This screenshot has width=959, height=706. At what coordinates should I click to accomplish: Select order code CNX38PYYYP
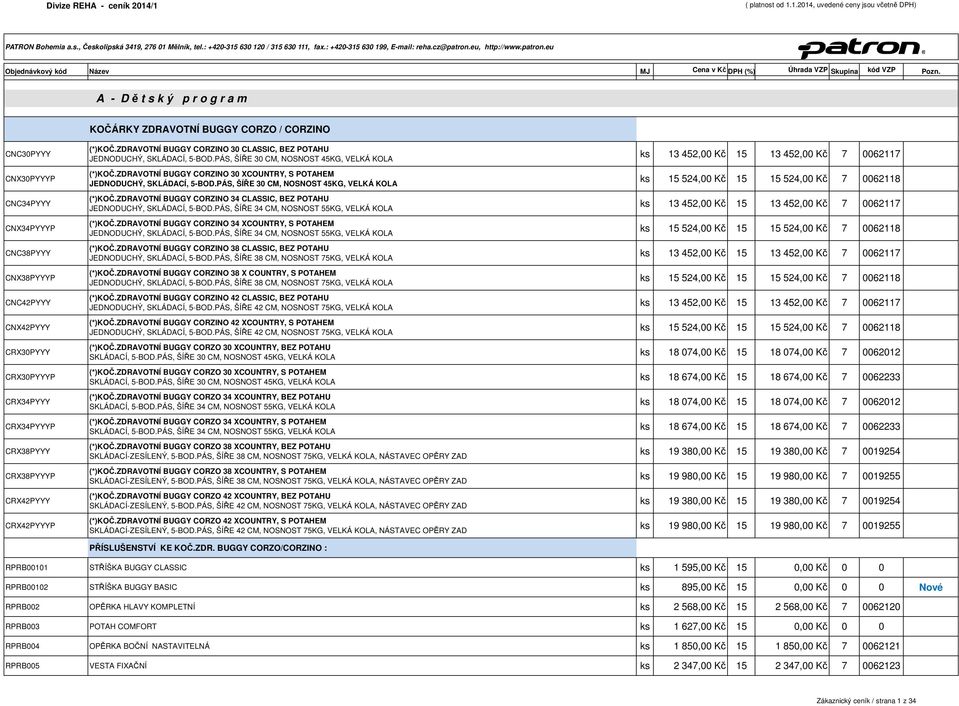point(30,278)
